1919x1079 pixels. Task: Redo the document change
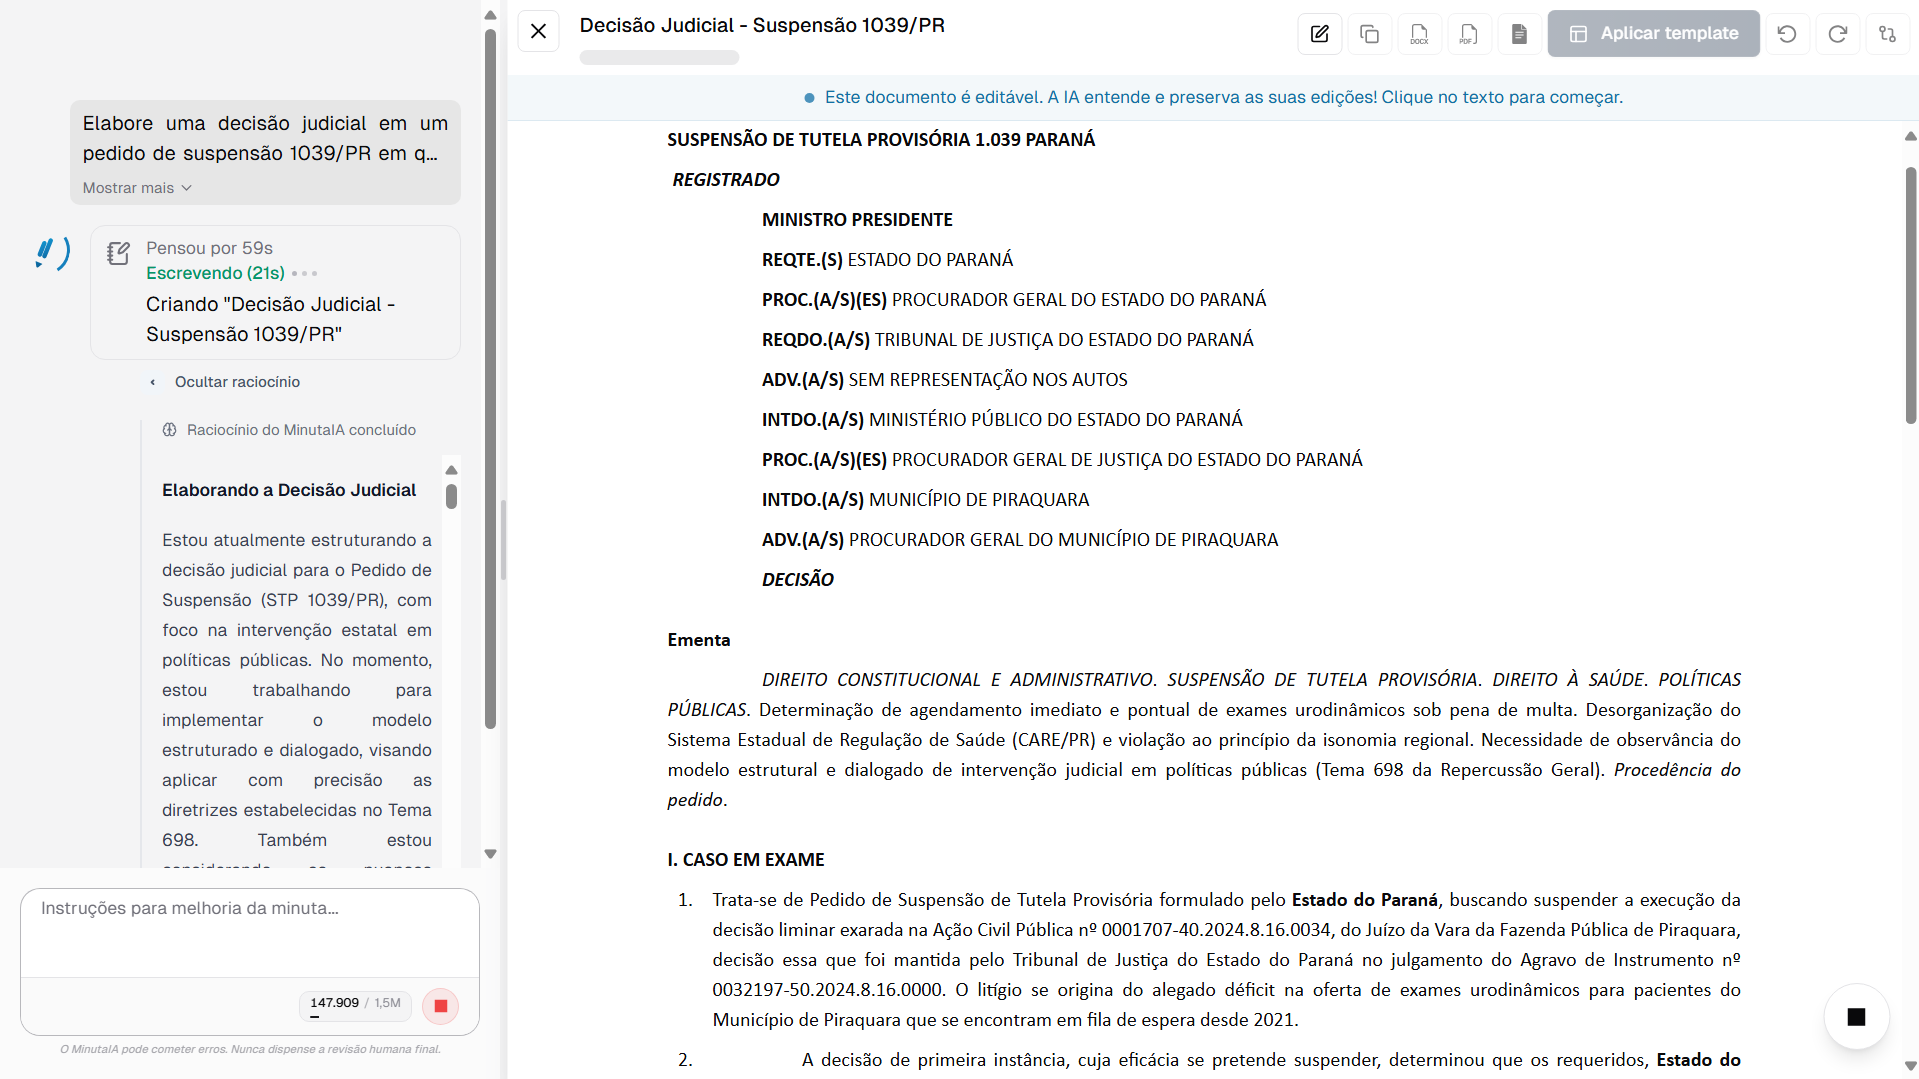click(1838, 34)
